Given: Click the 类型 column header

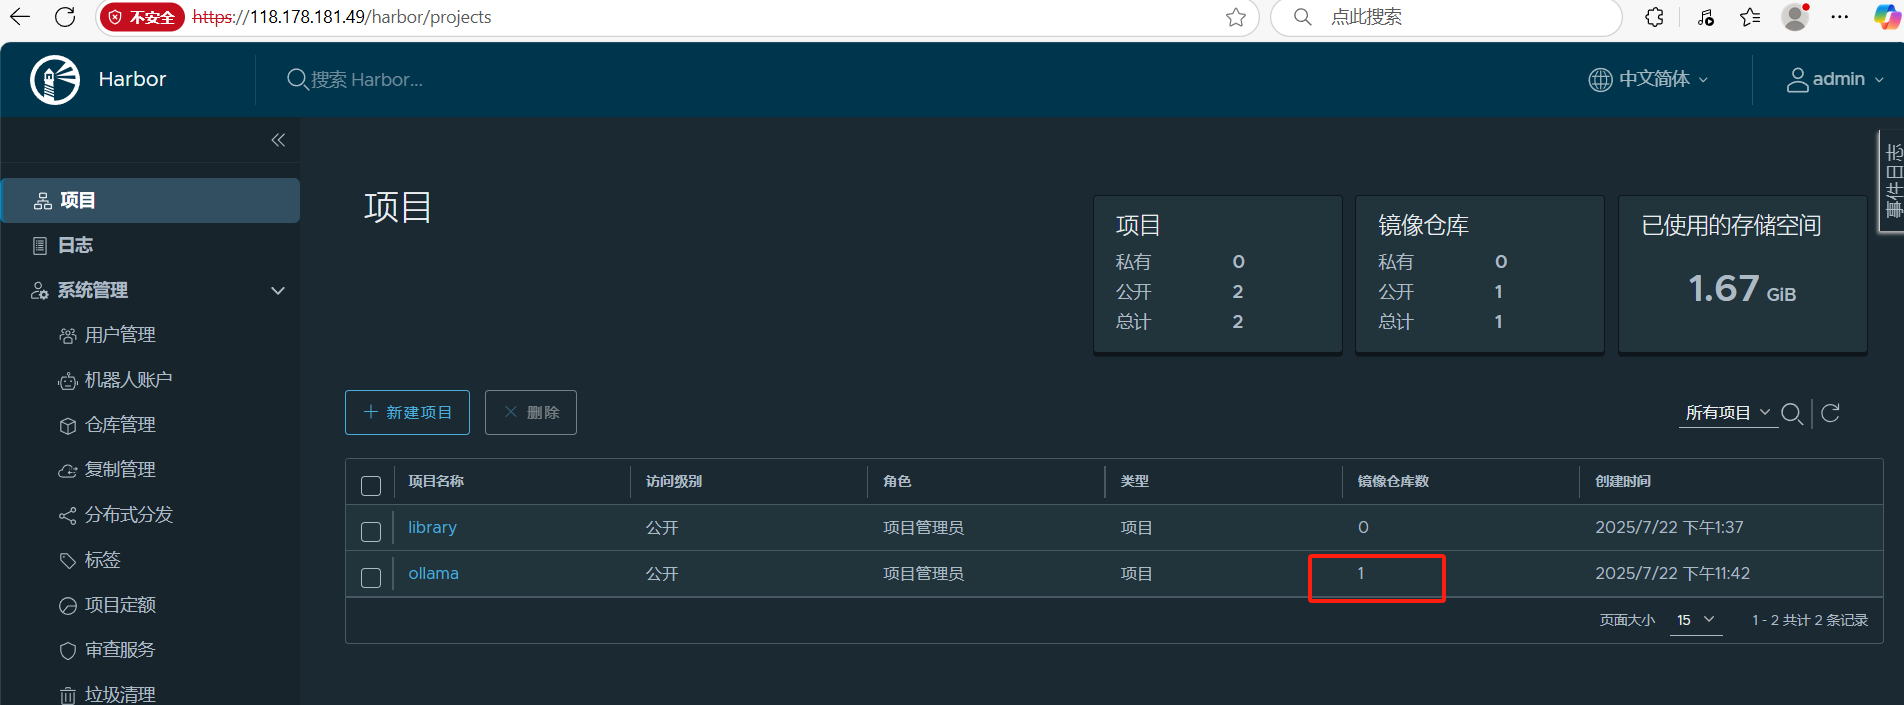Looking at the screenshot, I should [1135, 481].
